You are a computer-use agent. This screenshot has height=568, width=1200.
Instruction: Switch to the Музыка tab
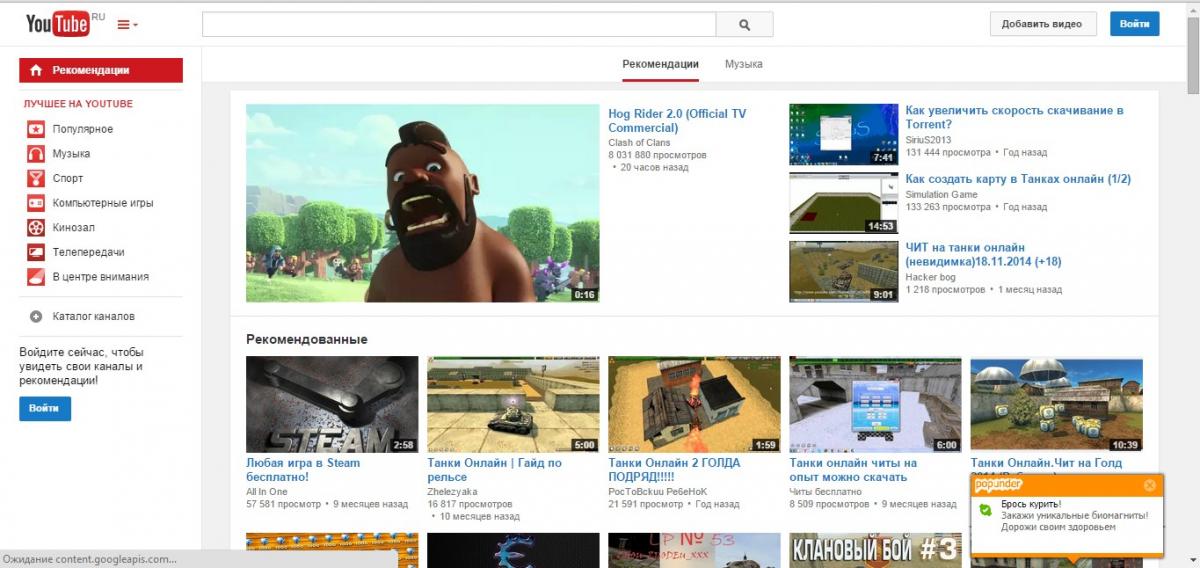tap(744, 64)
